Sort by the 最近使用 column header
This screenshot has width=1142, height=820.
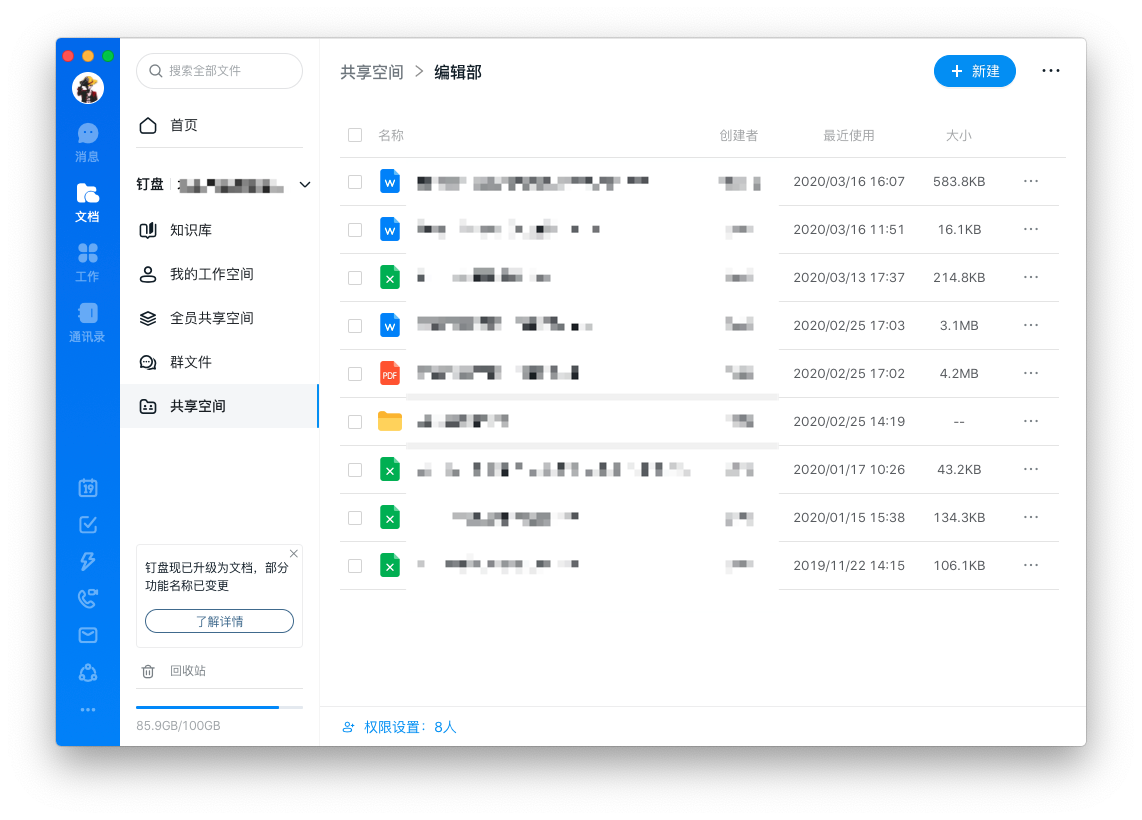848,135
